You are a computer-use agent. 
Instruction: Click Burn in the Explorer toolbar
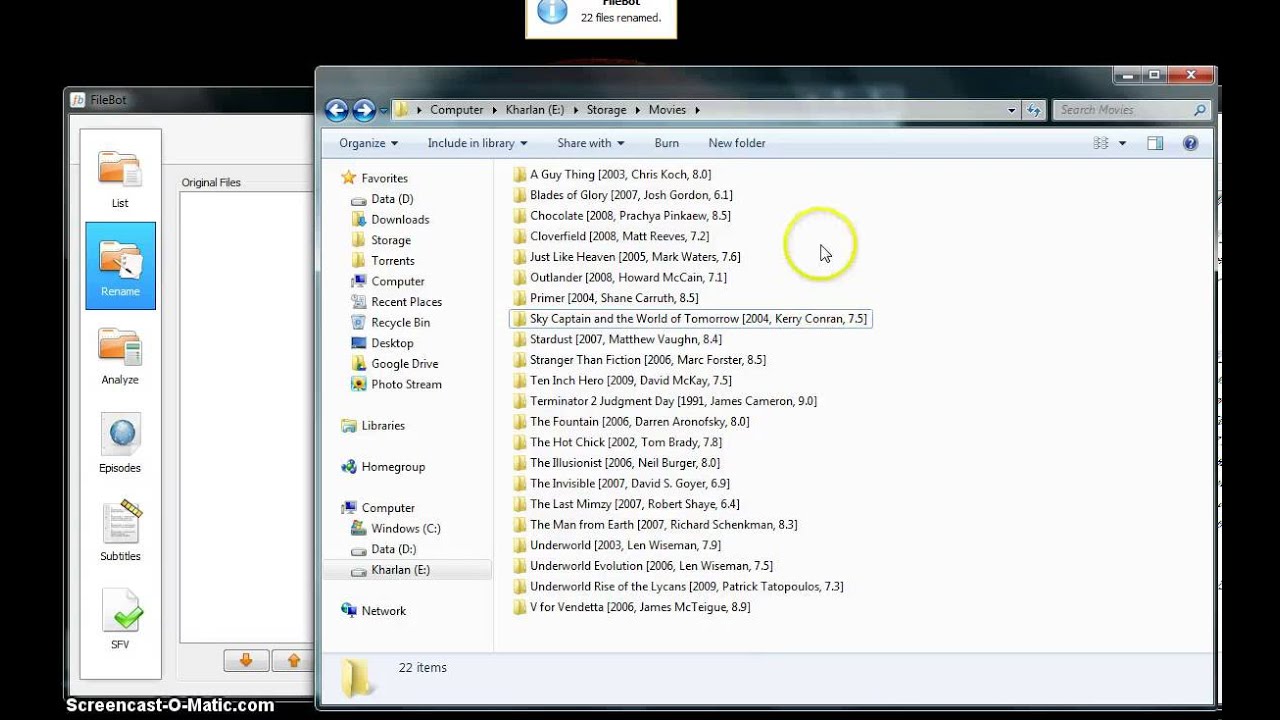coord(666,143)
